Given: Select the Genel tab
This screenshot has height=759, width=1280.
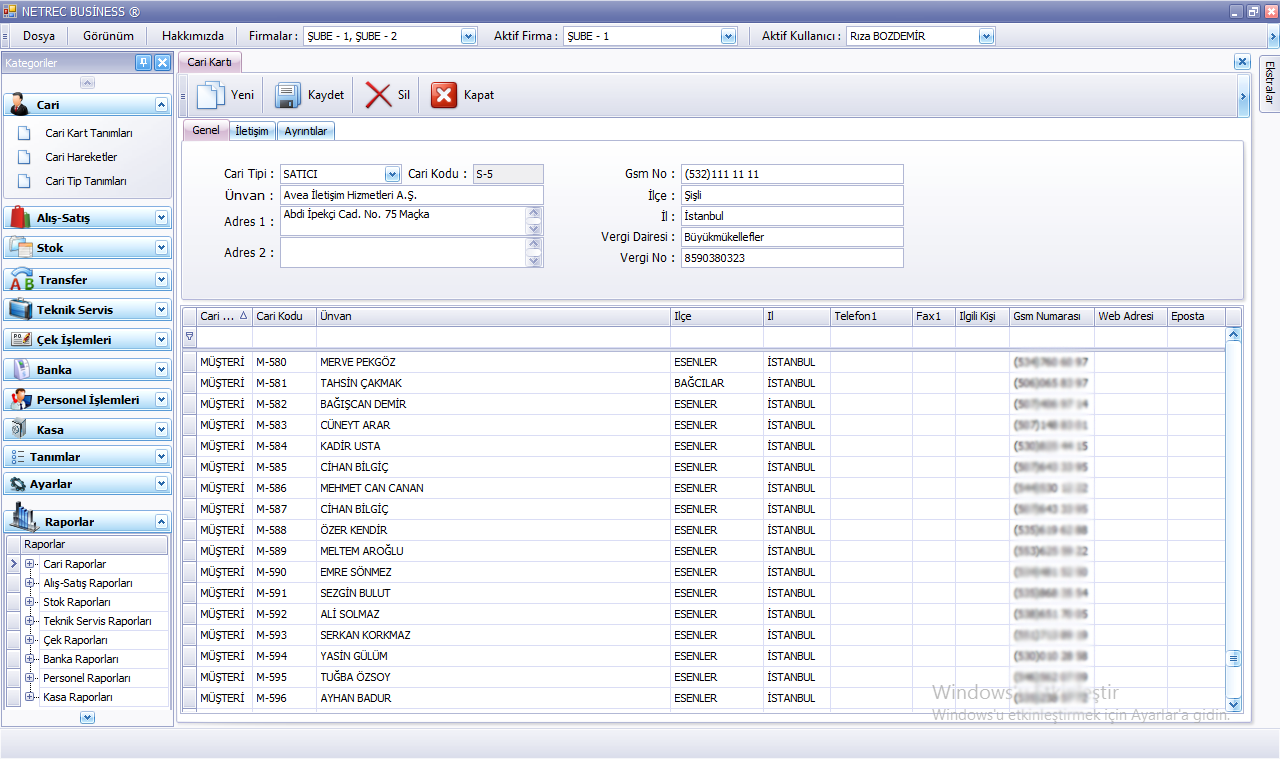Looking at the screenshot, I should pyautogui.click(x=206, y=130).
